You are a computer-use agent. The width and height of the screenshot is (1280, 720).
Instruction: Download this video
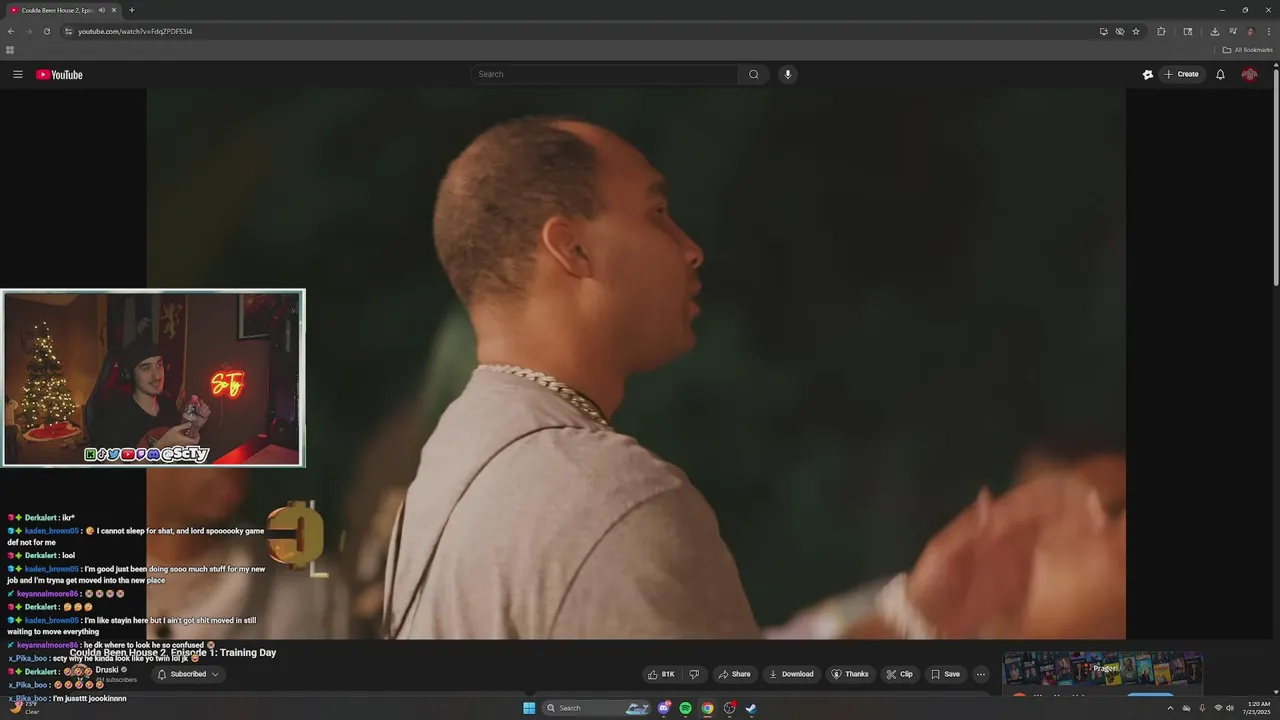click(x=791, y=674)
